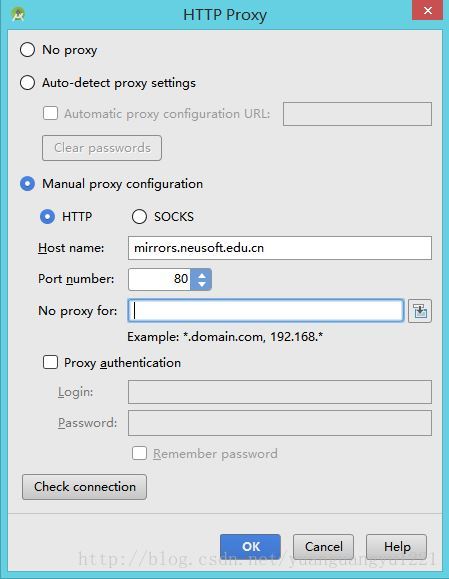This screenshot has width=449, height=579.
Task: Decrease port number with down arrow
Action: coord(201,284)
